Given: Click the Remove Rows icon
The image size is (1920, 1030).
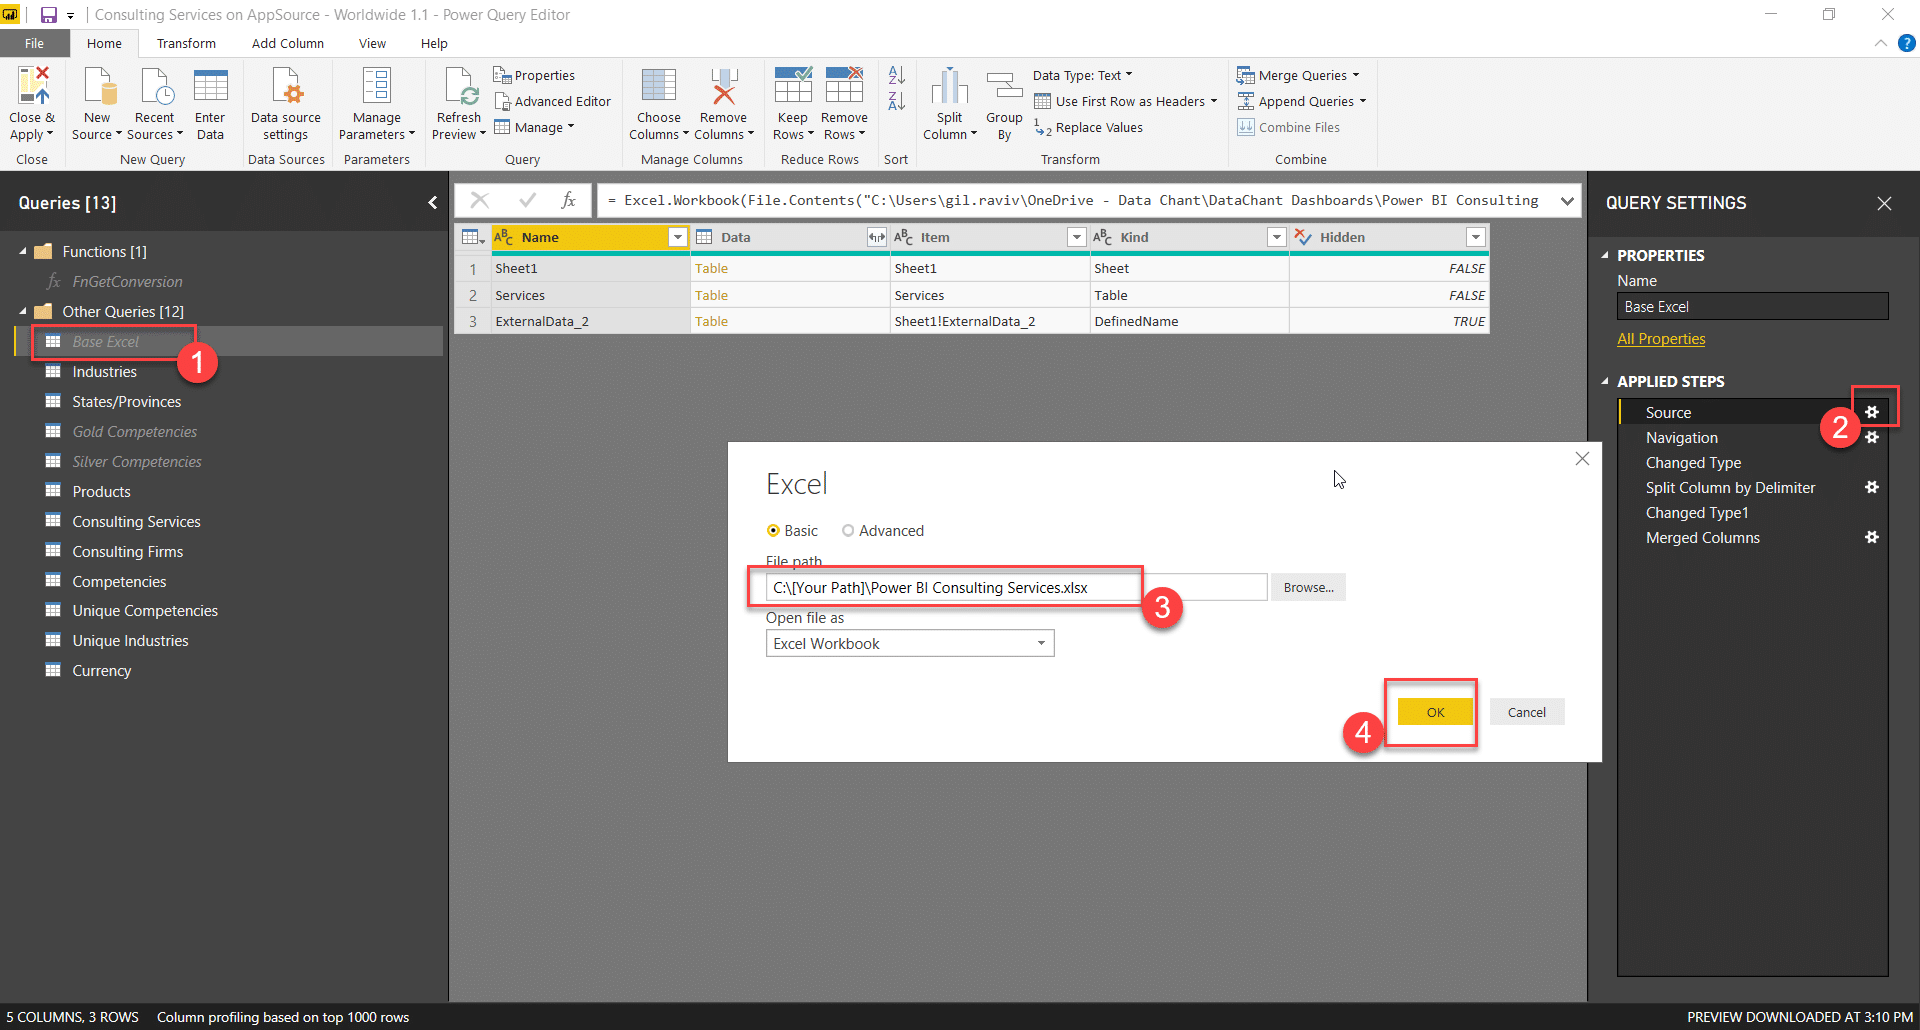Looking at the screenshot, I should point(844,86).
